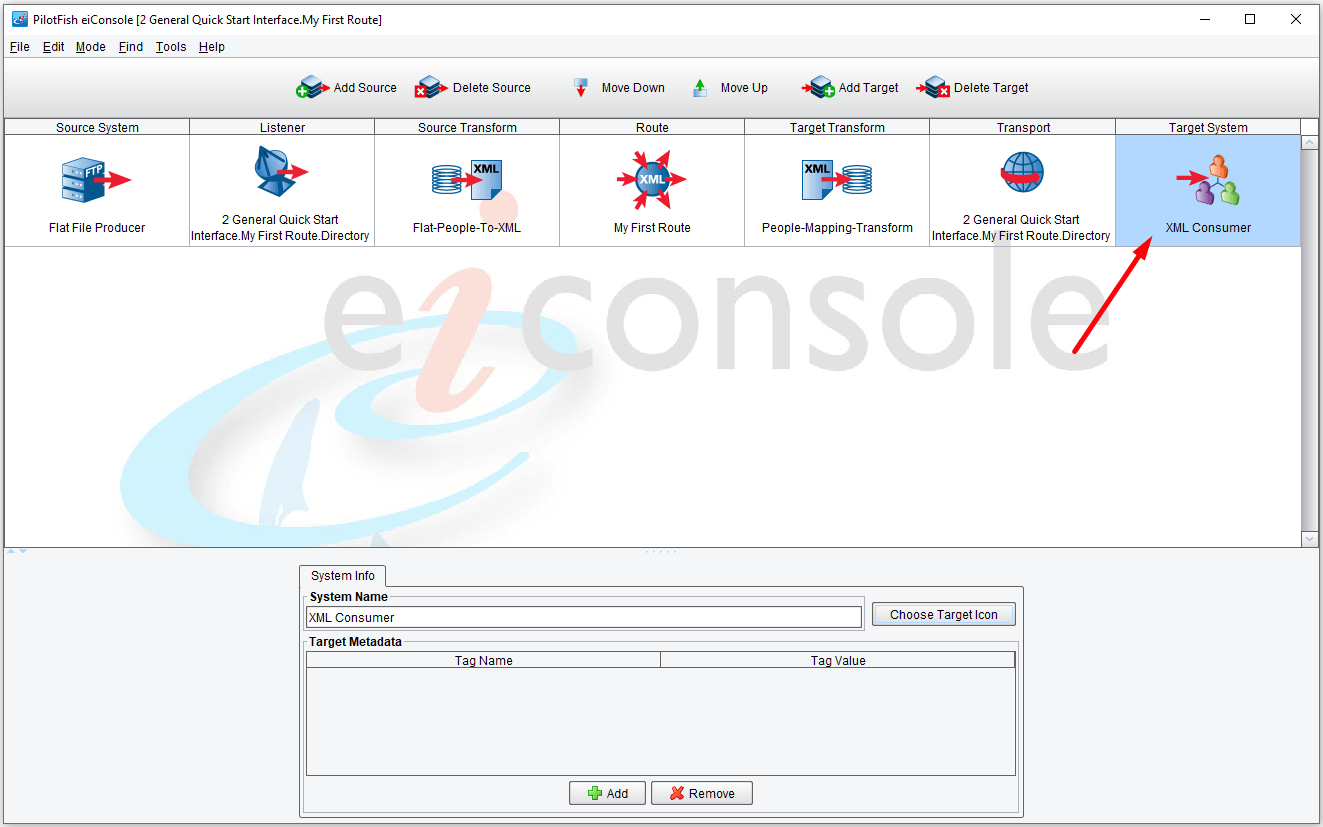
Task: Click the Remove metadata button
Action: (702, 793)
